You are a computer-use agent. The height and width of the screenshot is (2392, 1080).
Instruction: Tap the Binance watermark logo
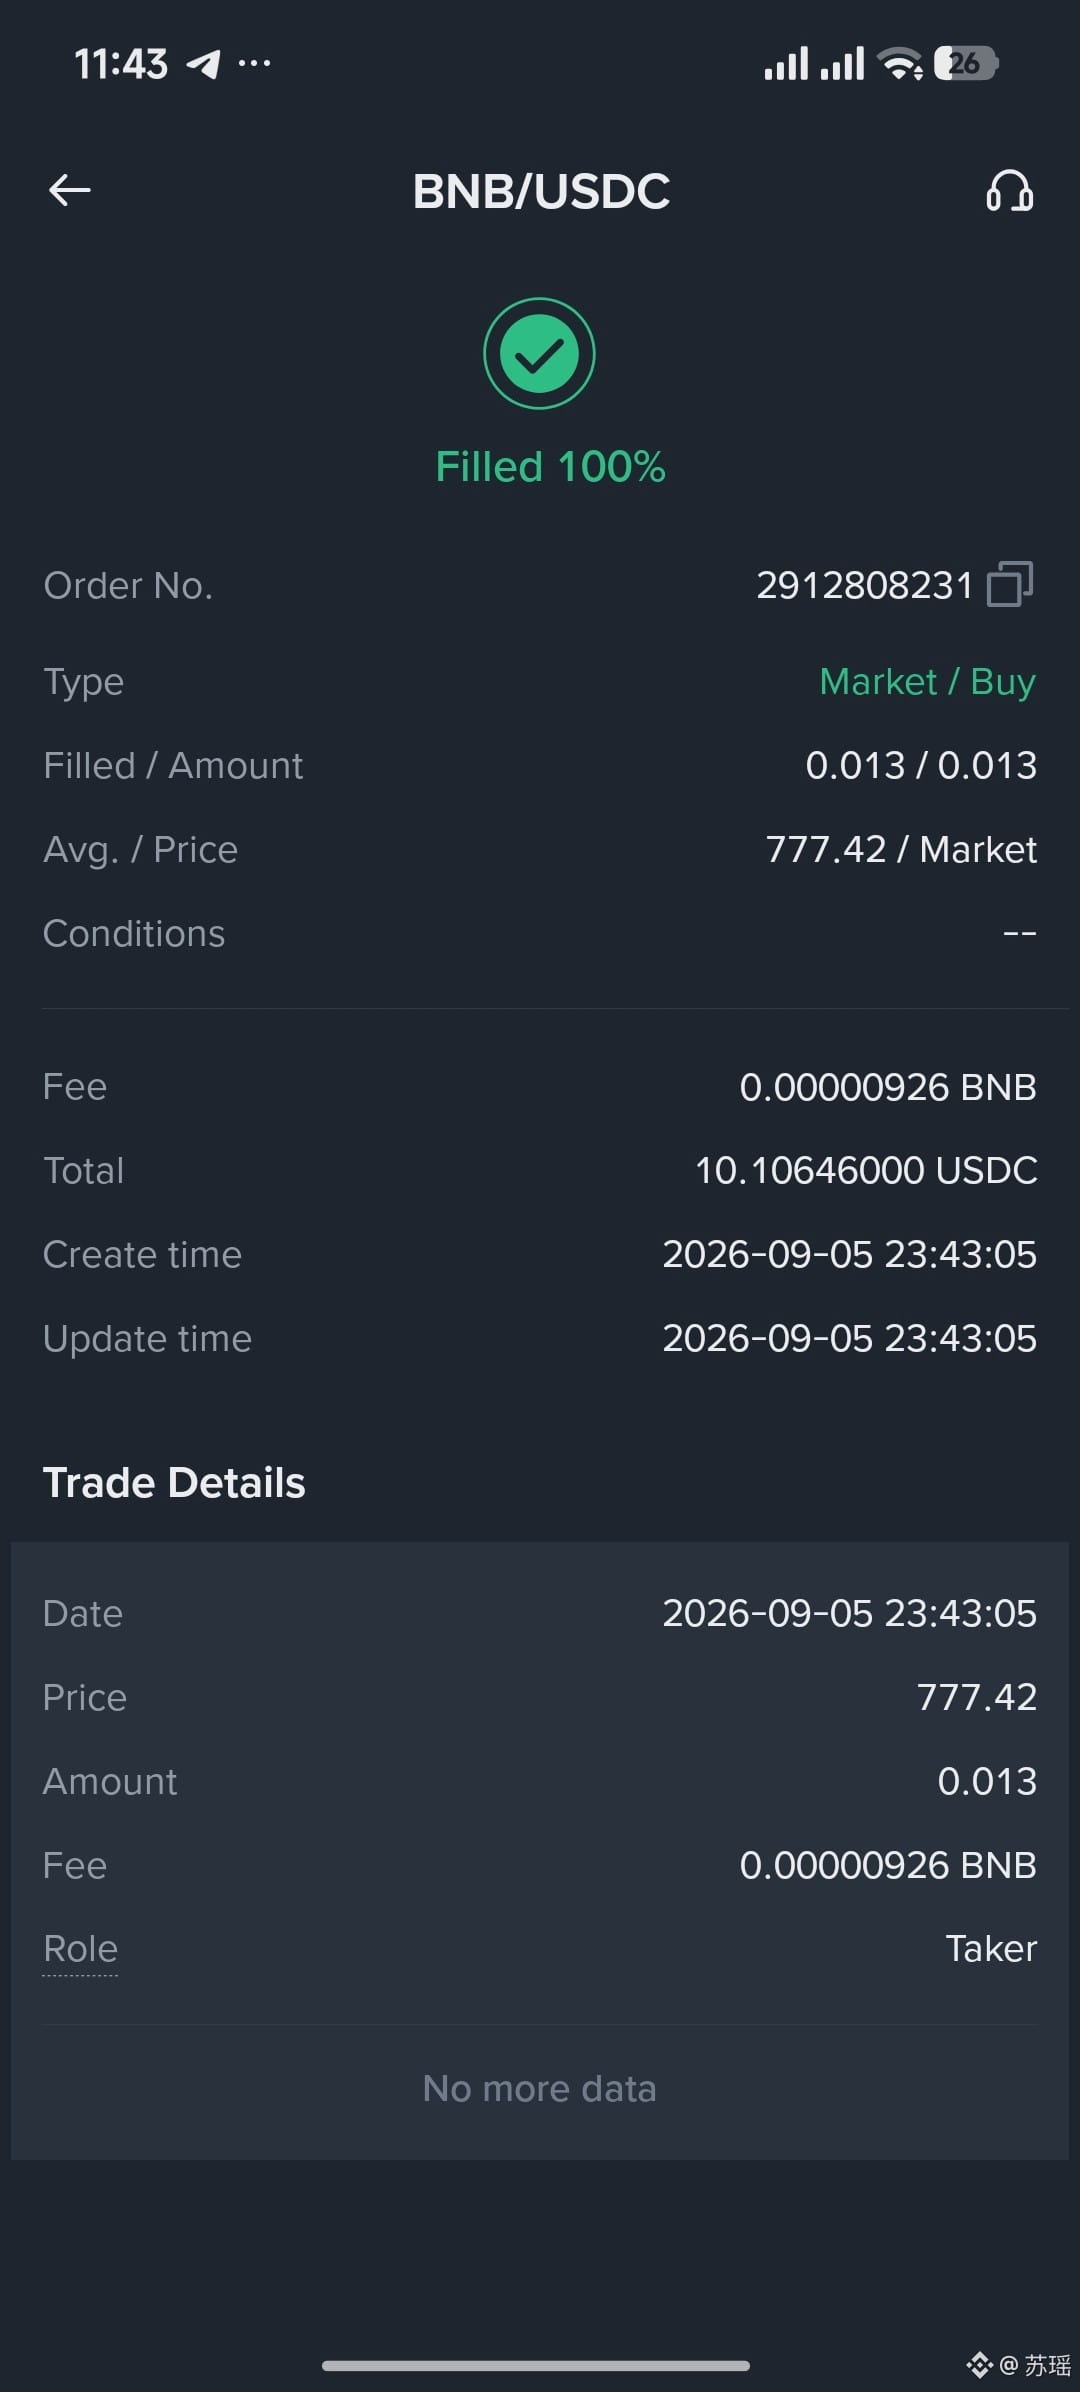(979, 2365)
